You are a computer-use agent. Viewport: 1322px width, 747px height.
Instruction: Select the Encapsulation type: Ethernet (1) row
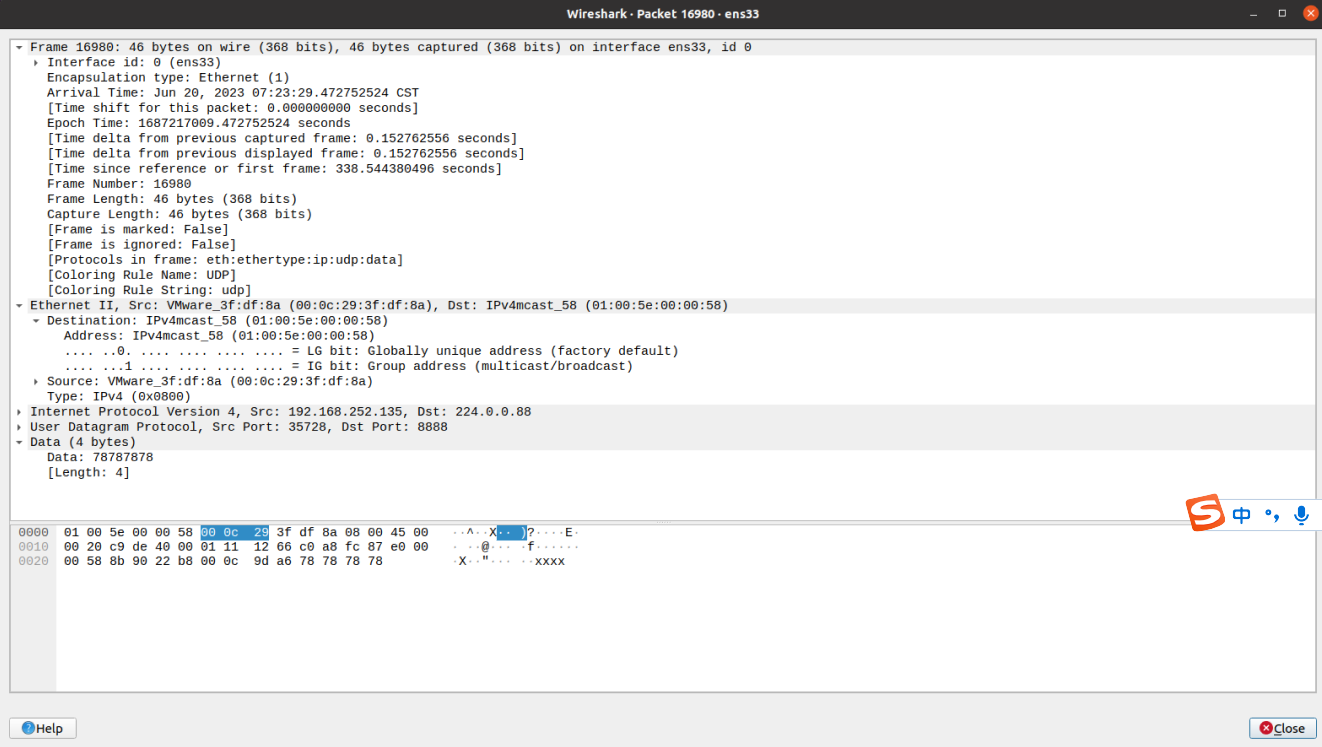(664, 77)
